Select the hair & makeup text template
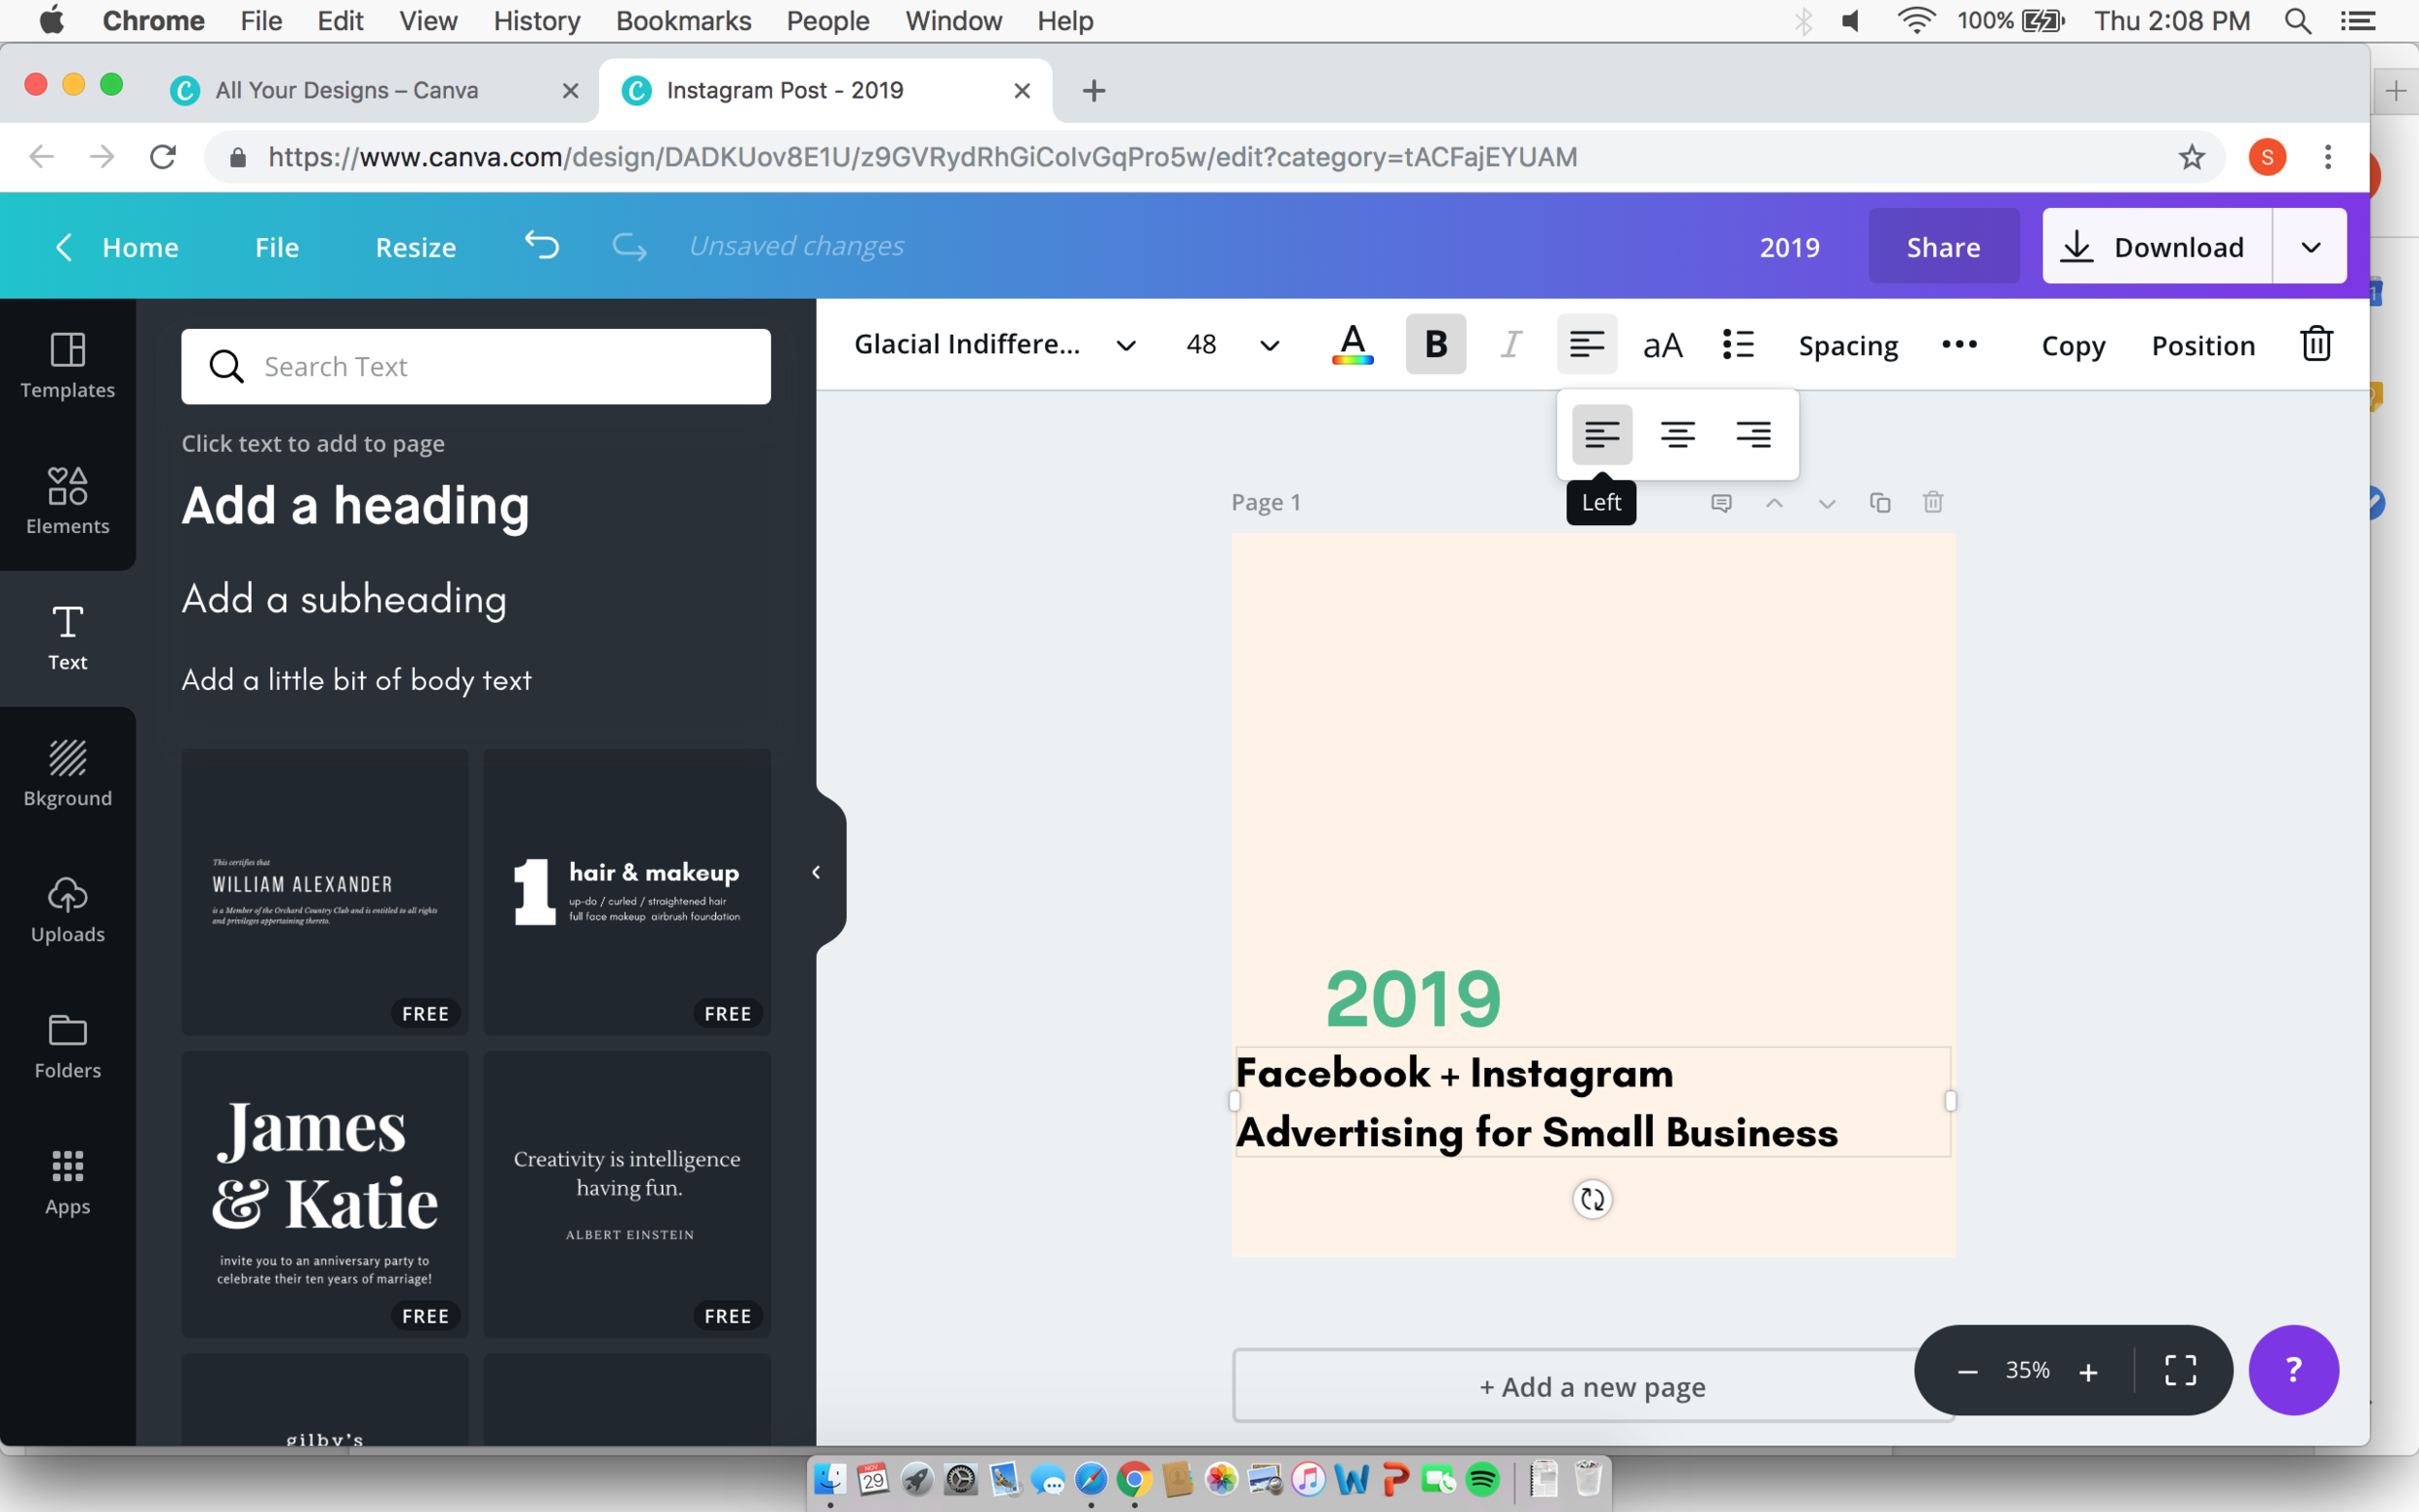Image resolution: width=2419 pixels, height=1512 pixels. tap(627, 891)
